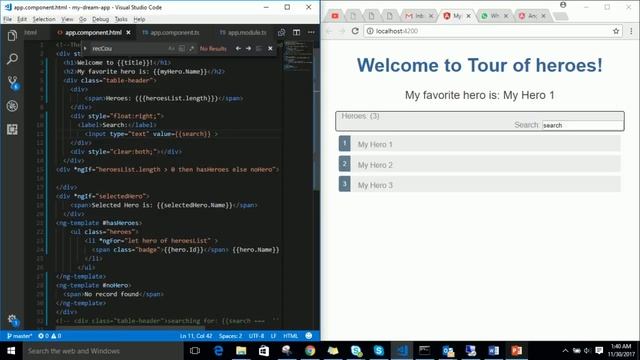Image resolution: width=640 pixels, height=360 pixels.
Task: Open File Explorer from the taskbar
Action: pyautogui.click(x=241, y=351)
